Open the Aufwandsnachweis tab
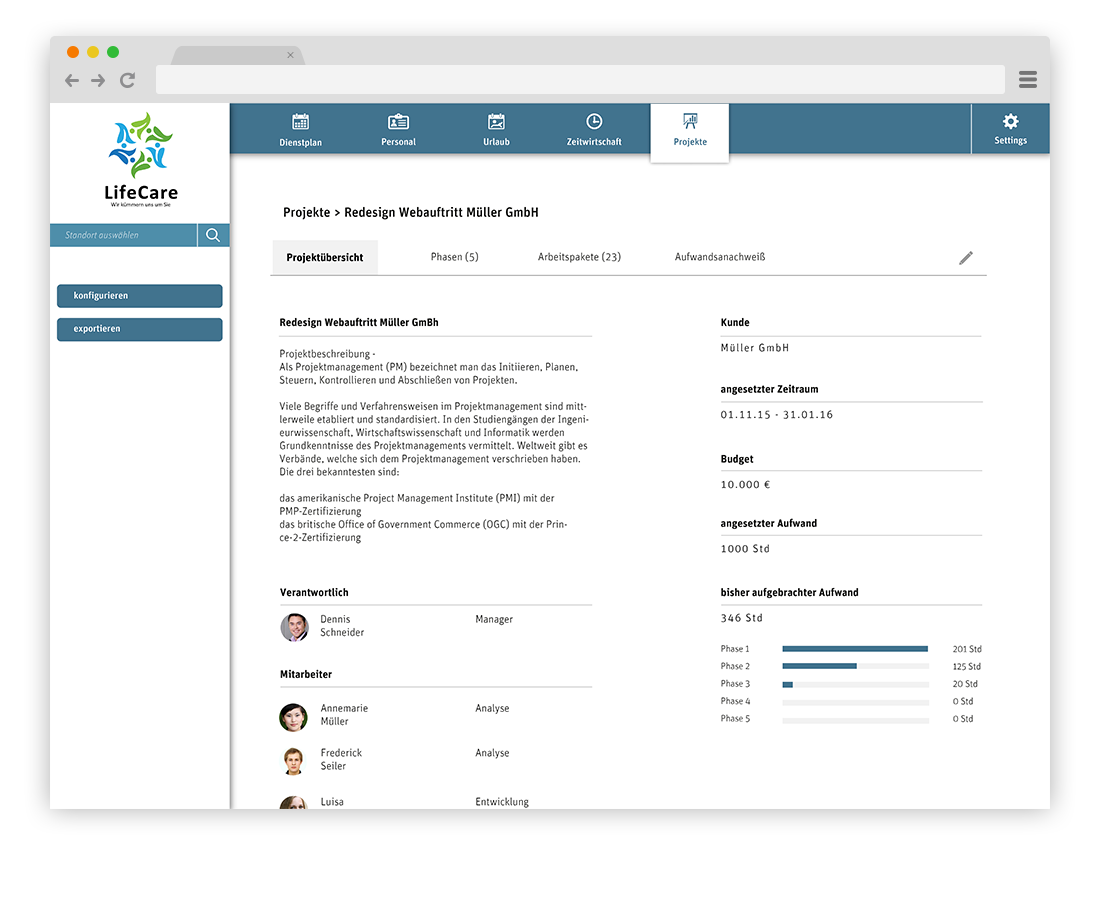Viewport: 1100px width, 898px height. [720, 257]
